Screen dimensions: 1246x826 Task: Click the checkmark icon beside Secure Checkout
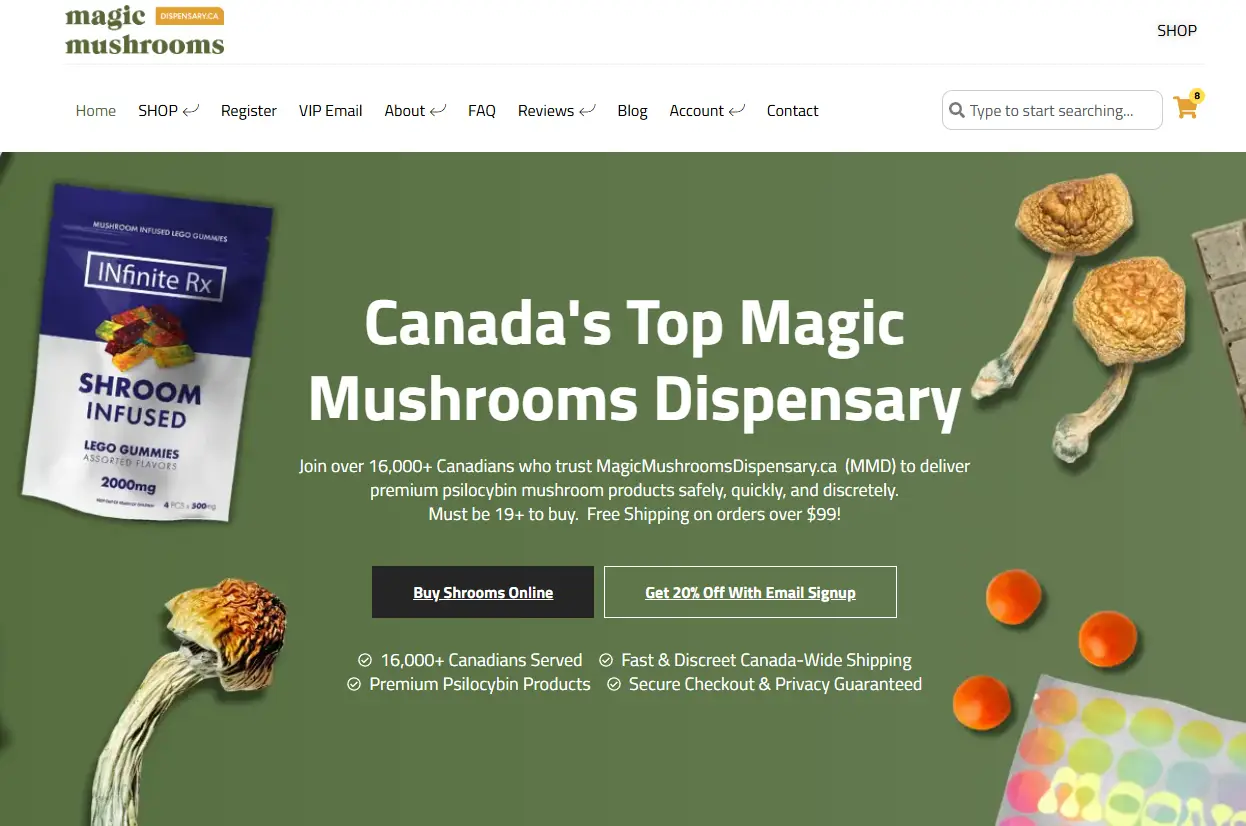tap(613, 684)
